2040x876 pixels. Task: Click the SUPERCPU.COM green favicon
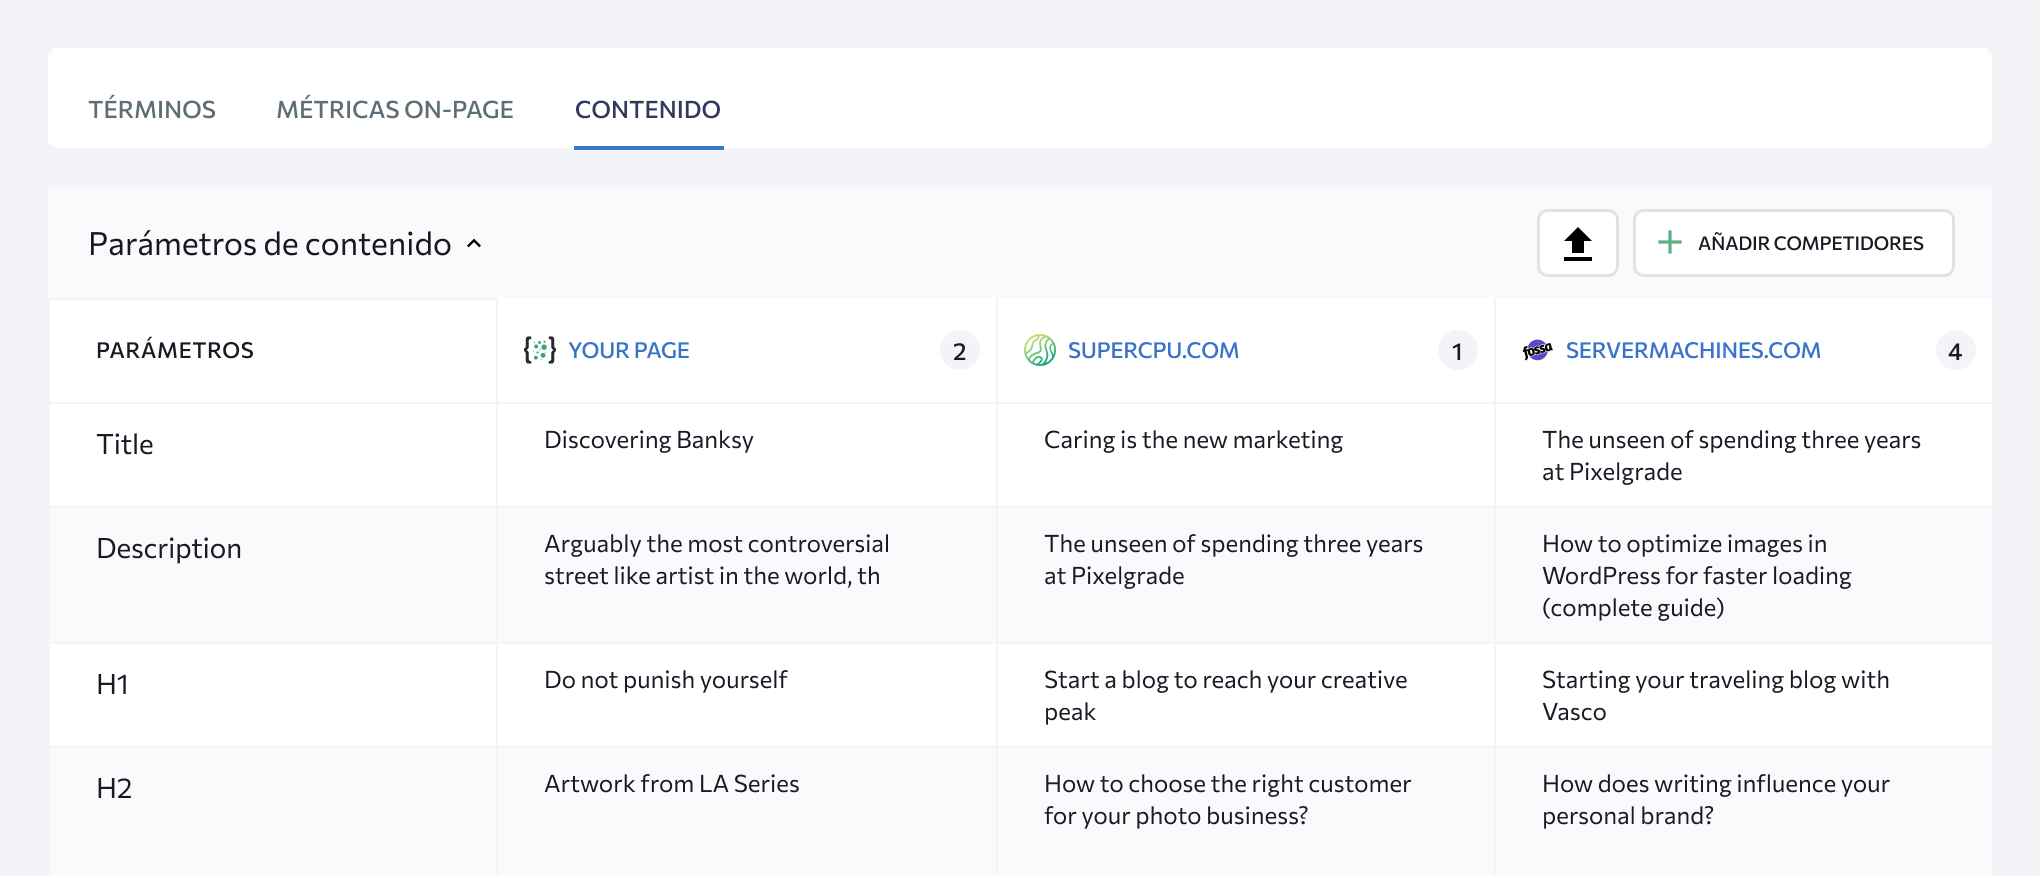(x=1040, y=350)
